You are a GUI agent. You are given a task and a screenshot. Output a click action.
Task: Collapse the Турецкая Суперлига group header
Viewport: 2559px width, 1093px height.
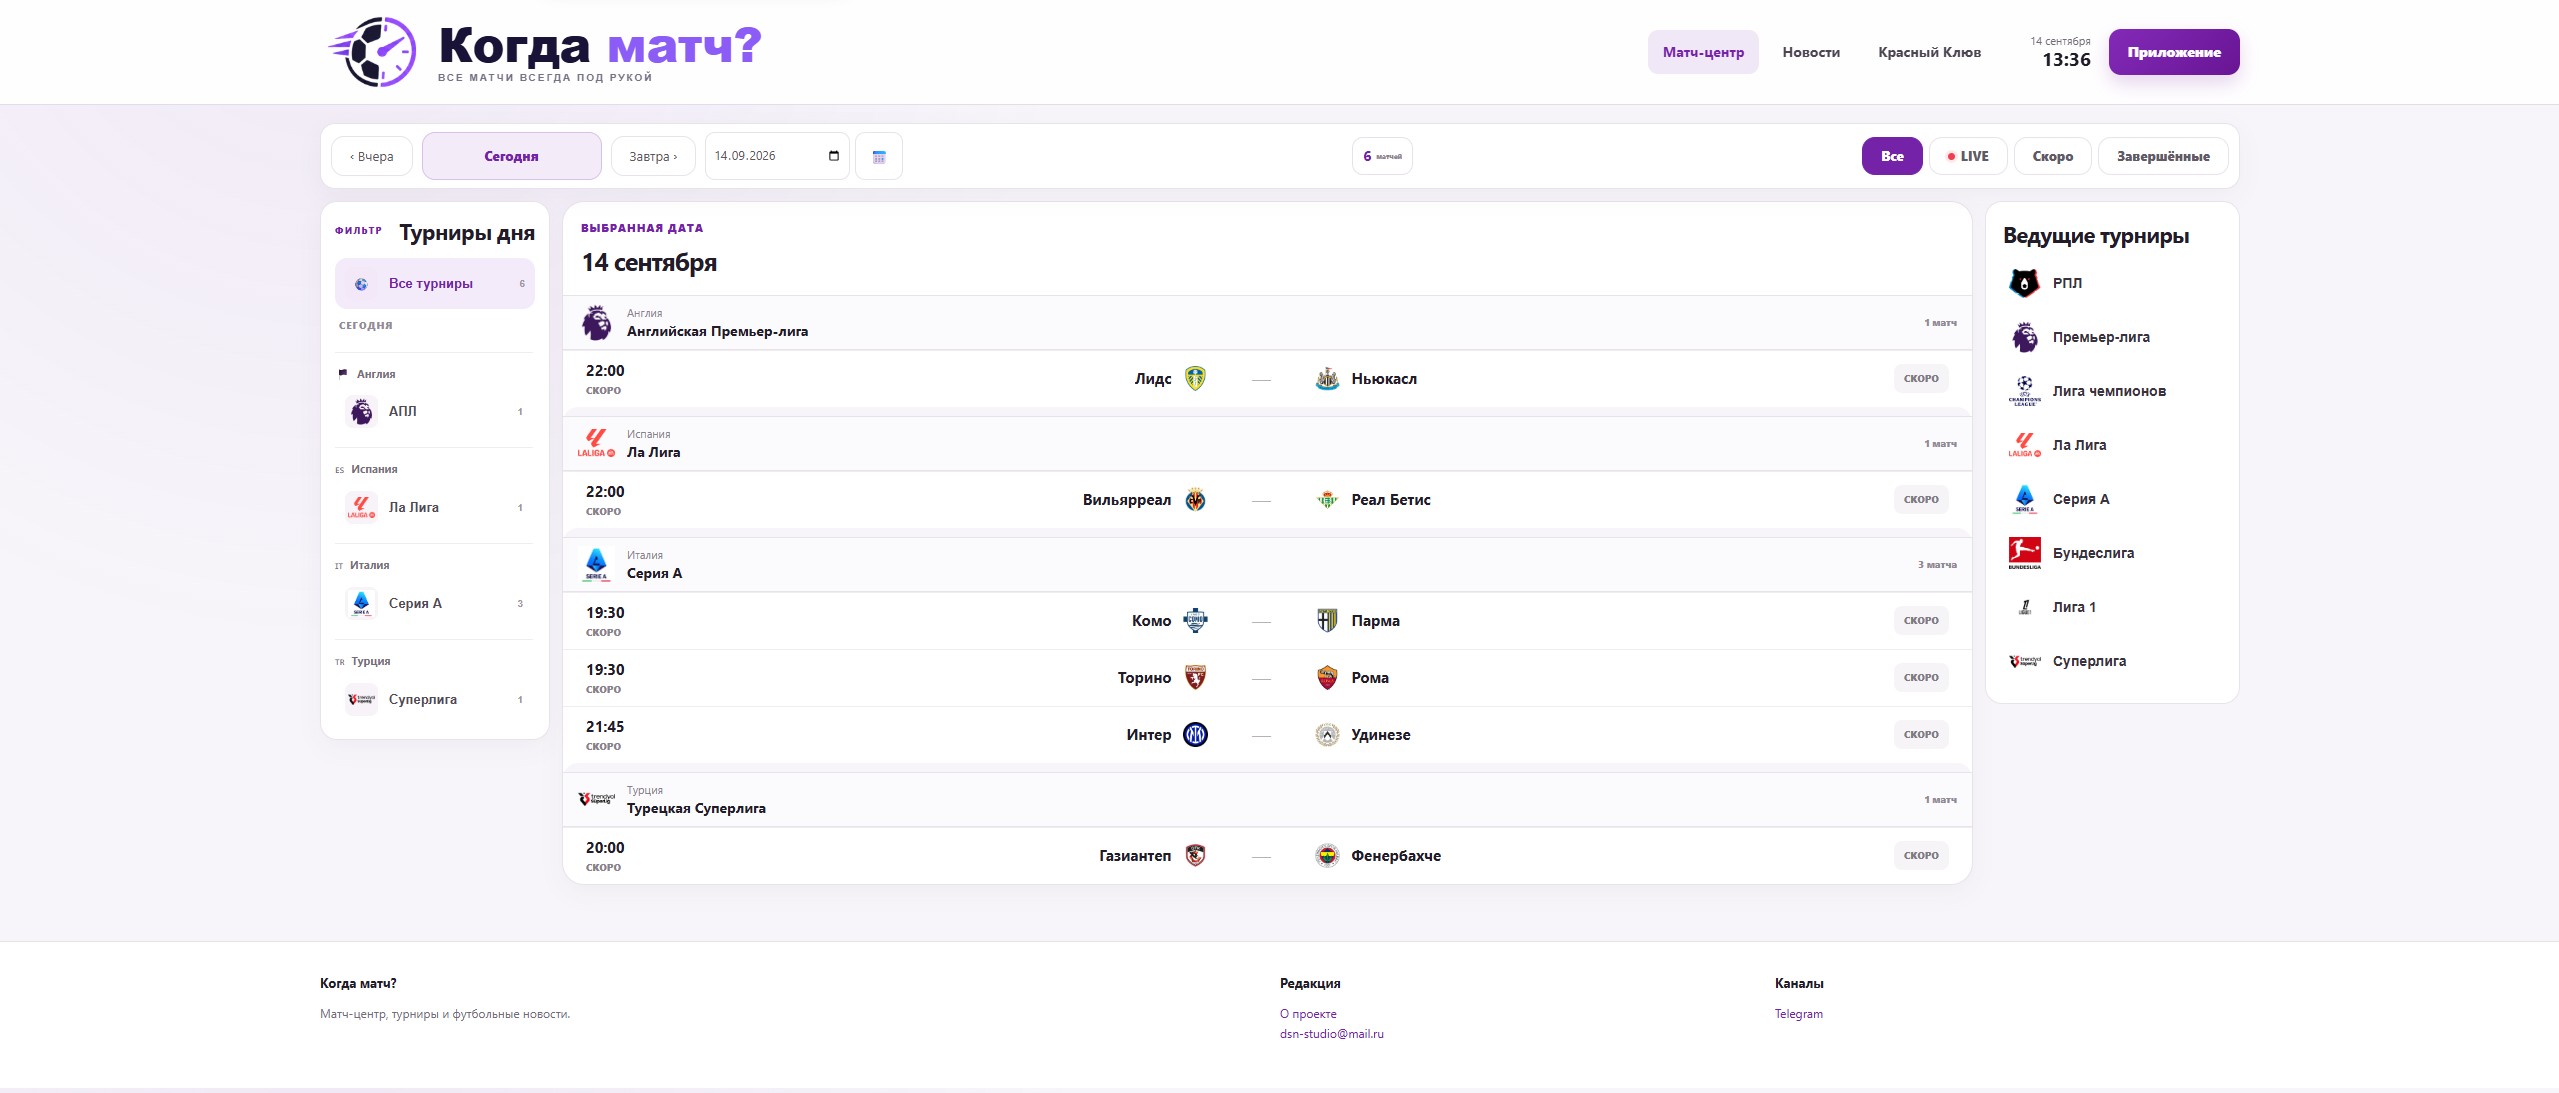coord(1267,799)
